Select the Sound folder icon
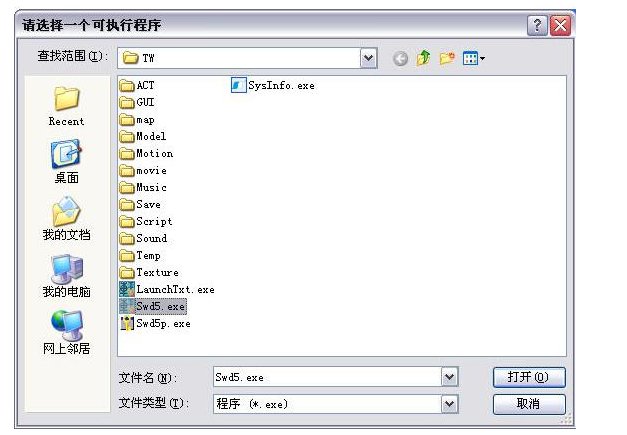This screenshot has width=627, height=435. pyautogui.click(x=127, y=239)
